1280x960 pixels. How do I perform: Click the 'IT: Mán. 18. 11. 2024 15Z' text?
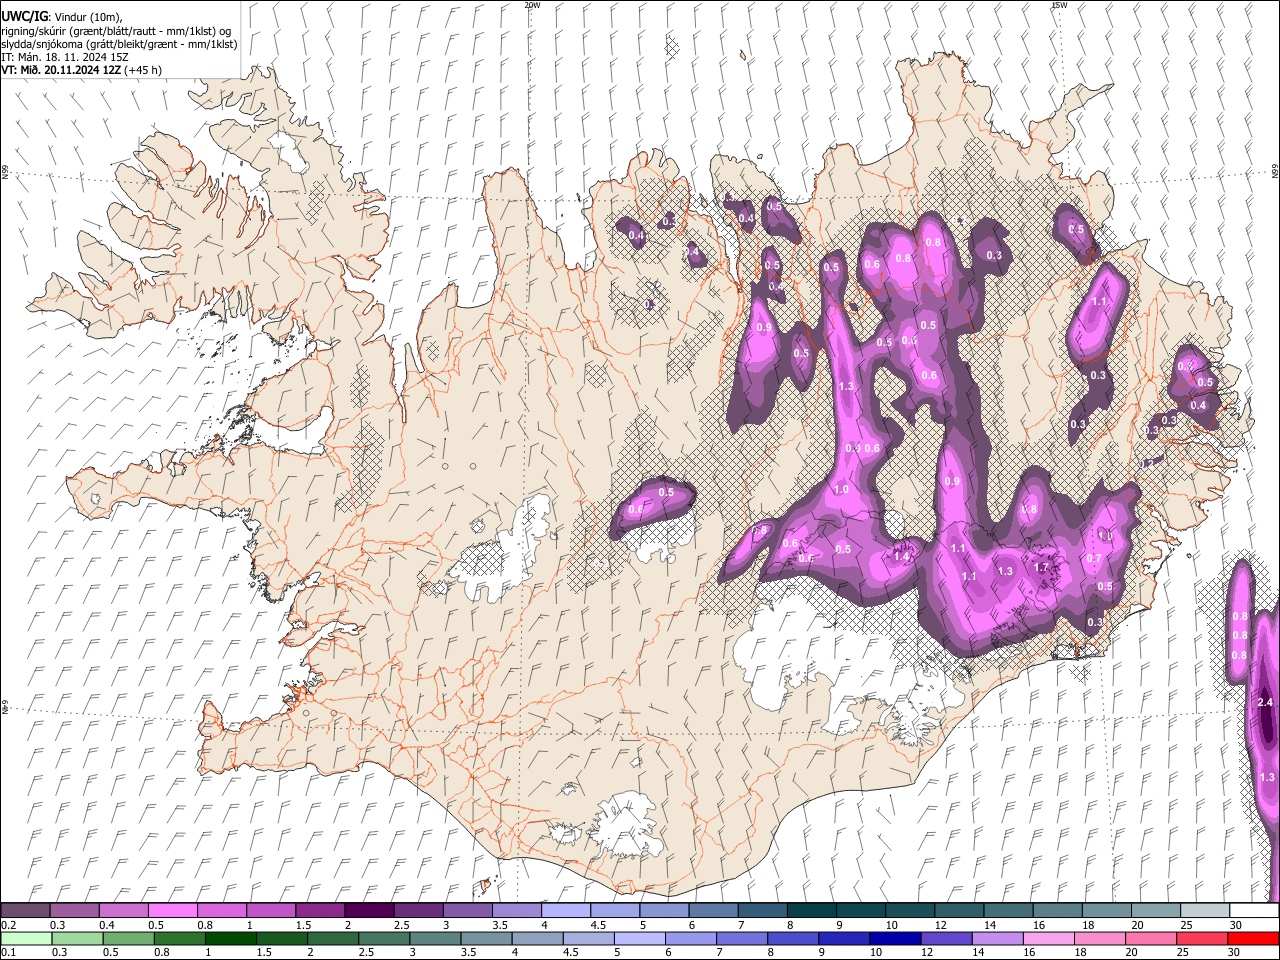tap(65, 57)
